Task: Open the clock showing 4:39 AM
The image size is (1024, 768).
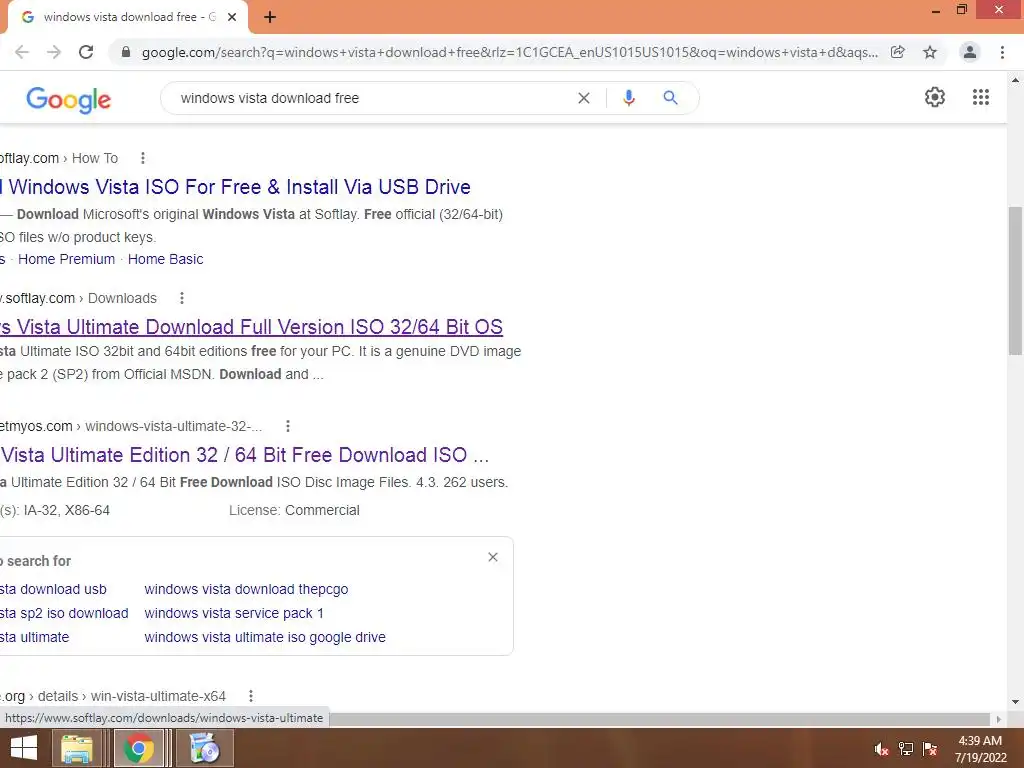Action: pyautogui.click(x=980, y=749)
